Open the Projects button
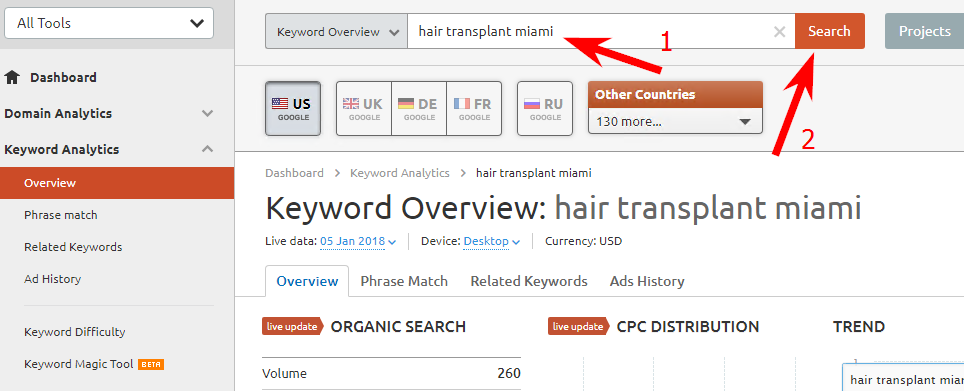 (925, 31)
